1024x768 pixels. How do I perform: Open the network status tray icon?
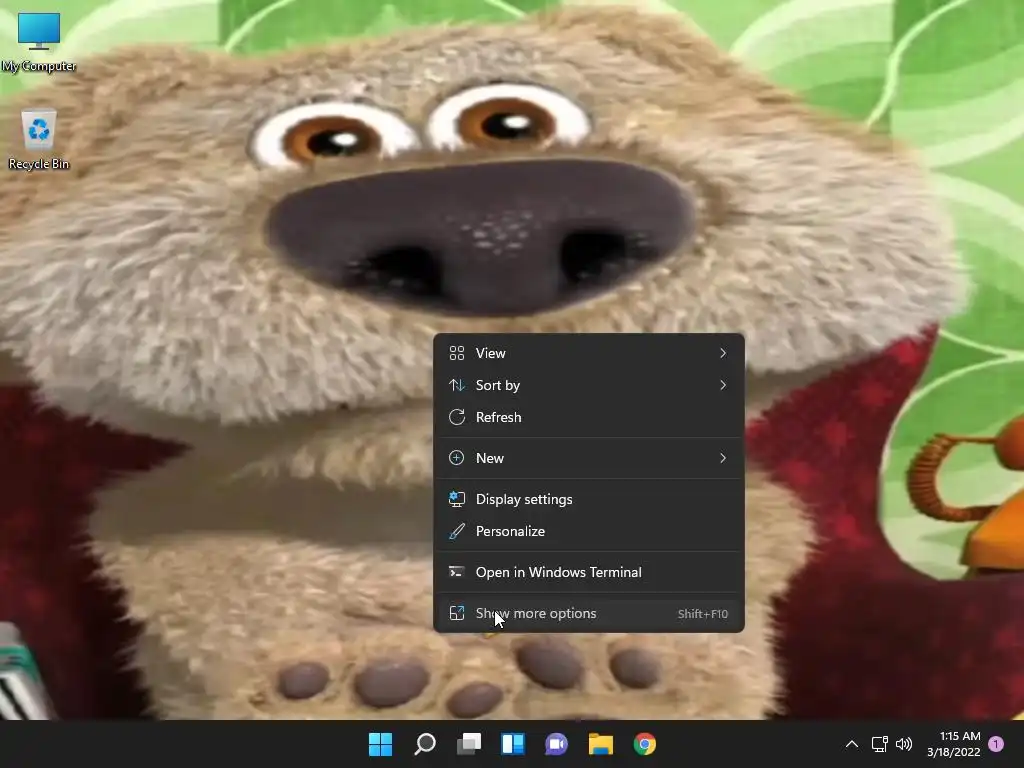pyautogui.click(x=879, y=744)
